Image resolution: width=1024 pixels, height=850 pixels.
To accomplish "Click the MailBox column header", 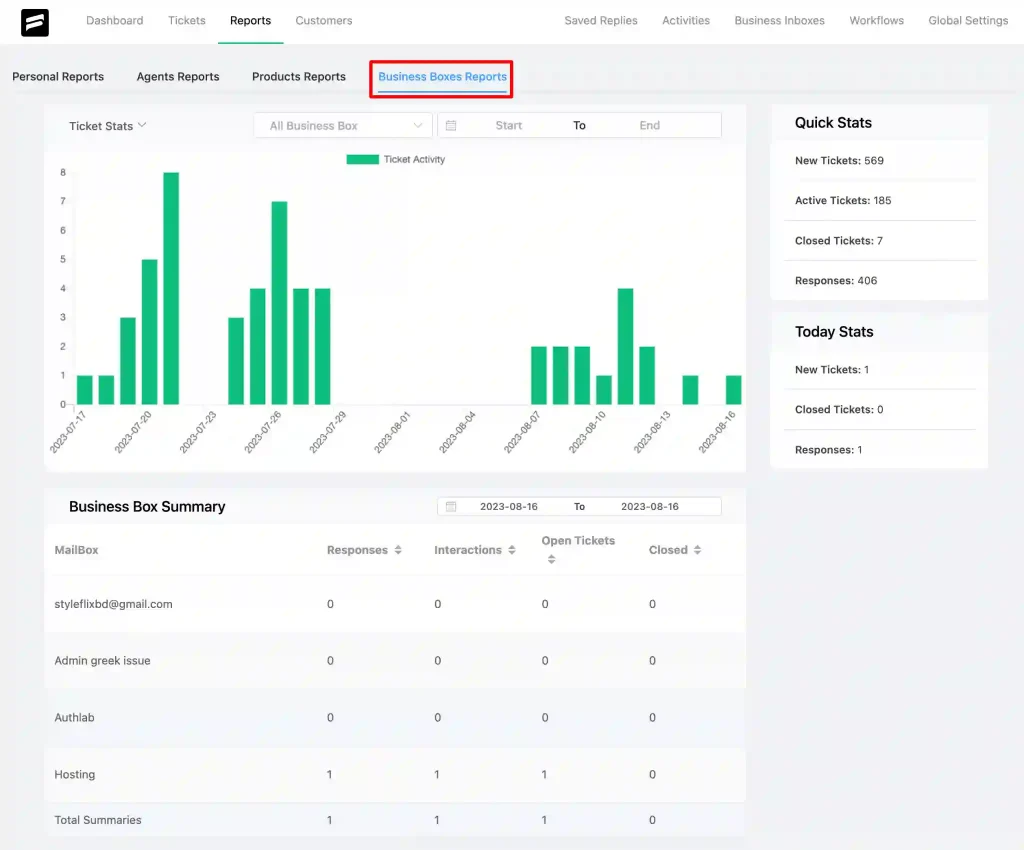I will (76, 550).
